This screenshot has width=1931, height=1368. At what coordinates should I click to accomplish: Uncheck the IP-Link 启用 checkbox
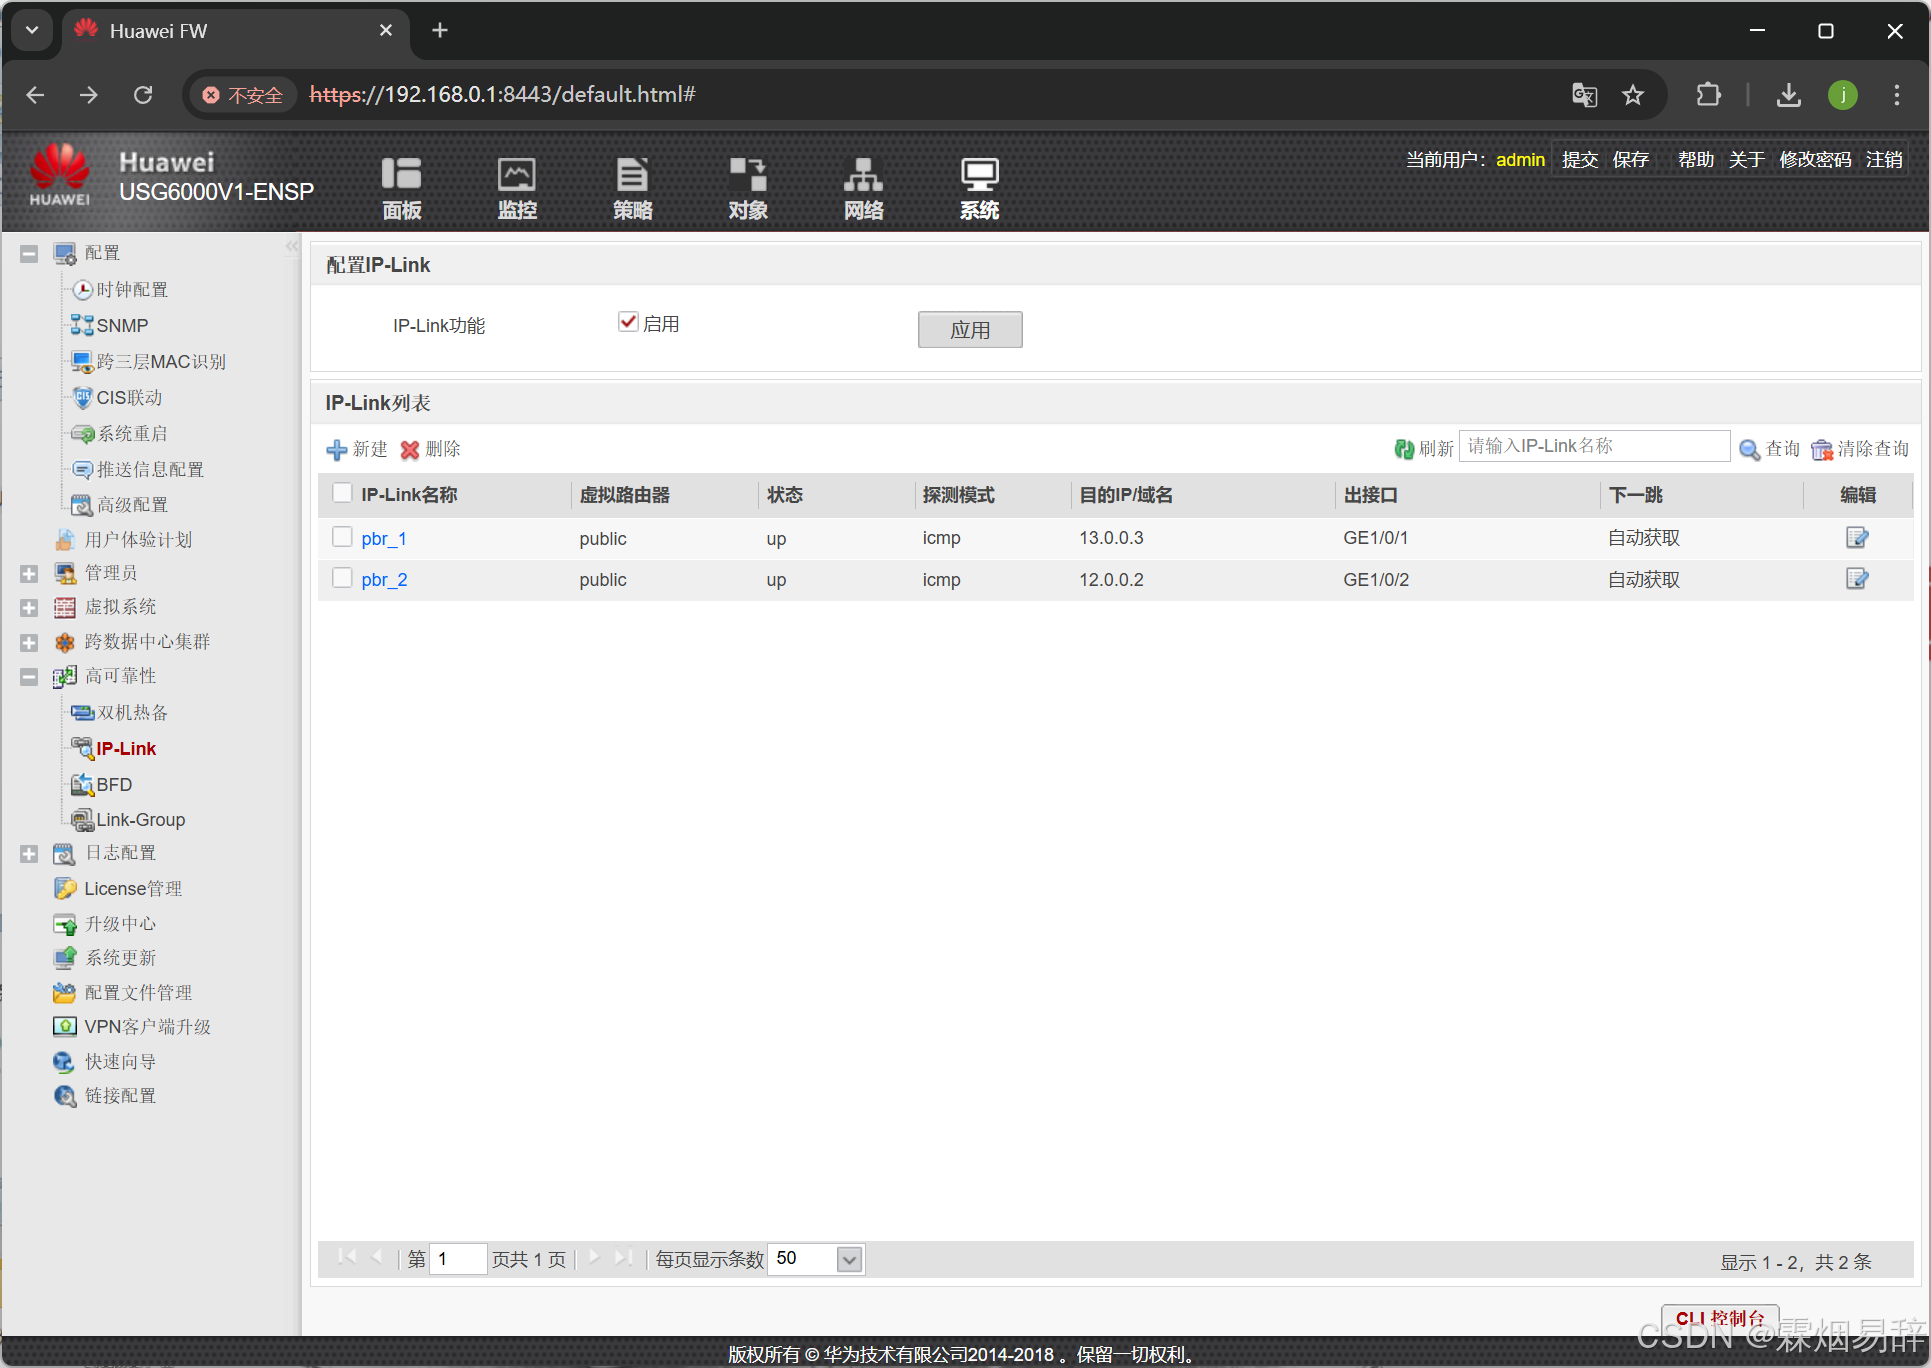click(628, 322)
